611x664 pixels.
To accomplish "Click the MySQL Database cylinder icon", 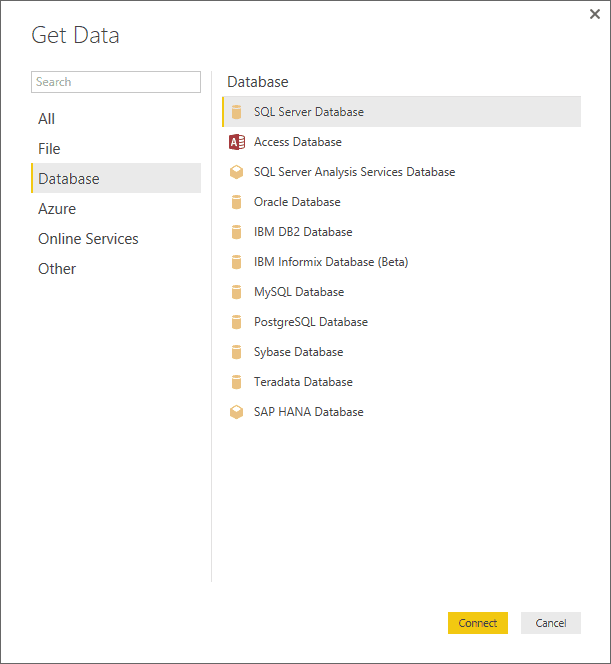I will pyautogui.click(x=237, y=292).
